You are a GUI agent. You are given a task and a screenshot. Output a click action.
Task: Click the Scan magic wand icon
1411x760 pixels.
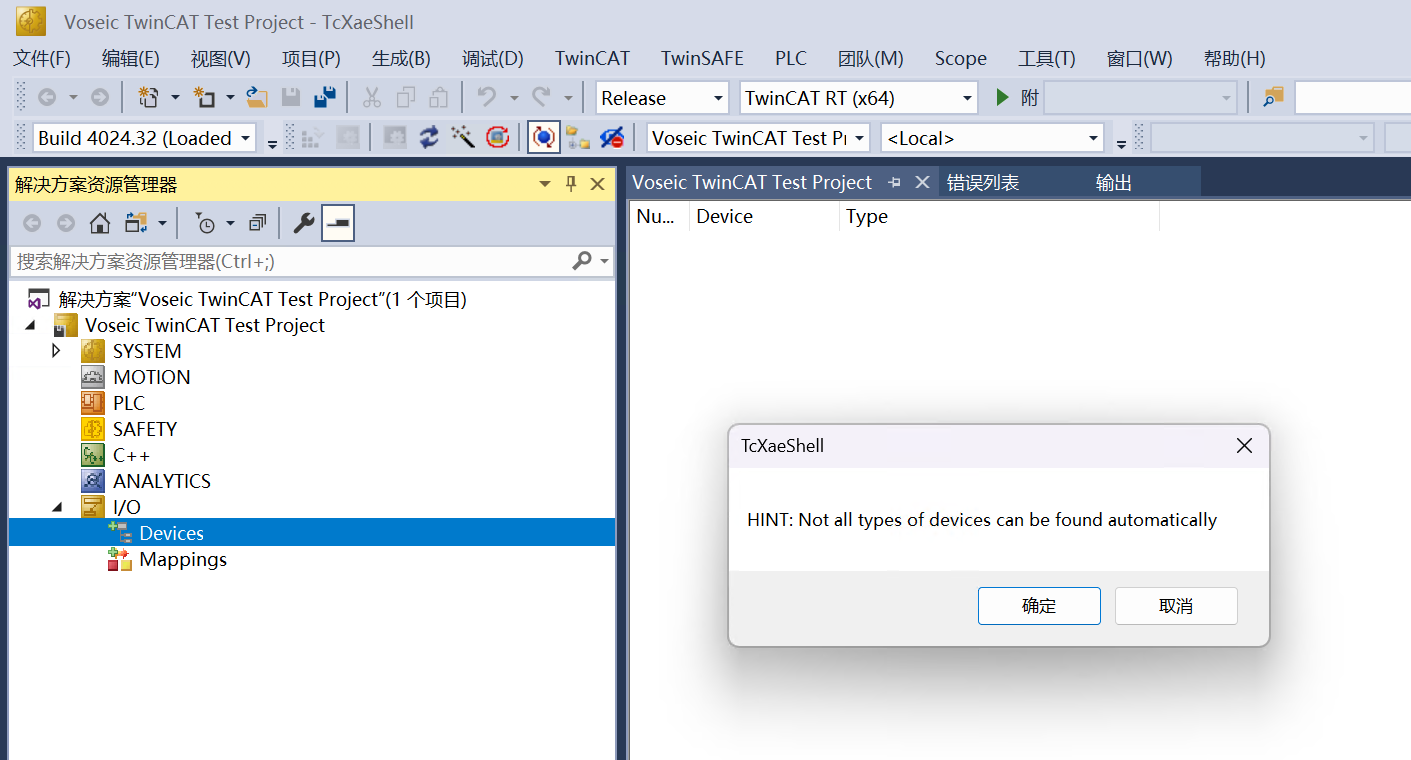(x=463, y=137)
